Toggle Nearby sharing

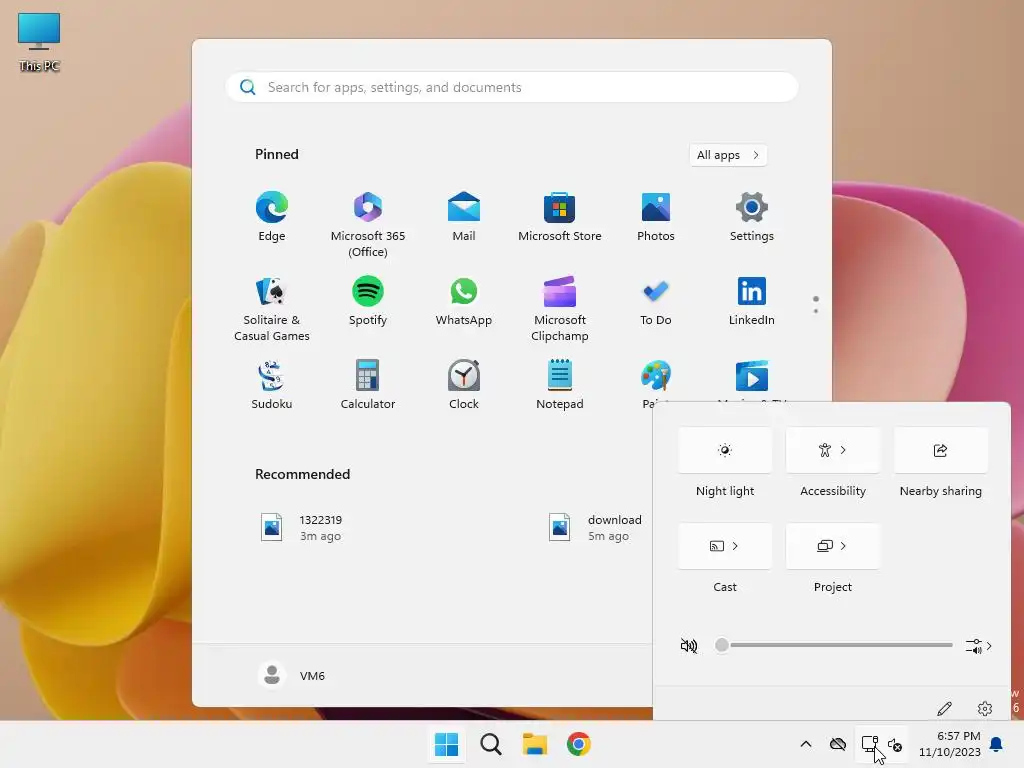[x=940, y=450]
